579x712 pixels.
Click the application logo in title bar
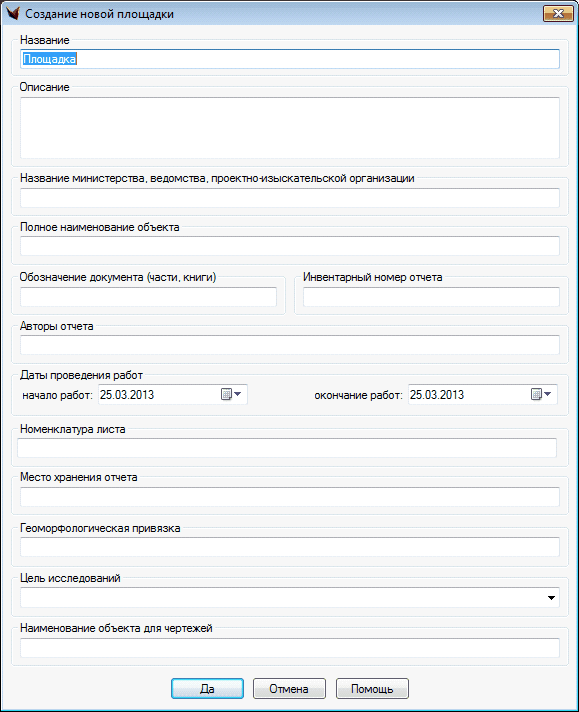tap(12, 14)
